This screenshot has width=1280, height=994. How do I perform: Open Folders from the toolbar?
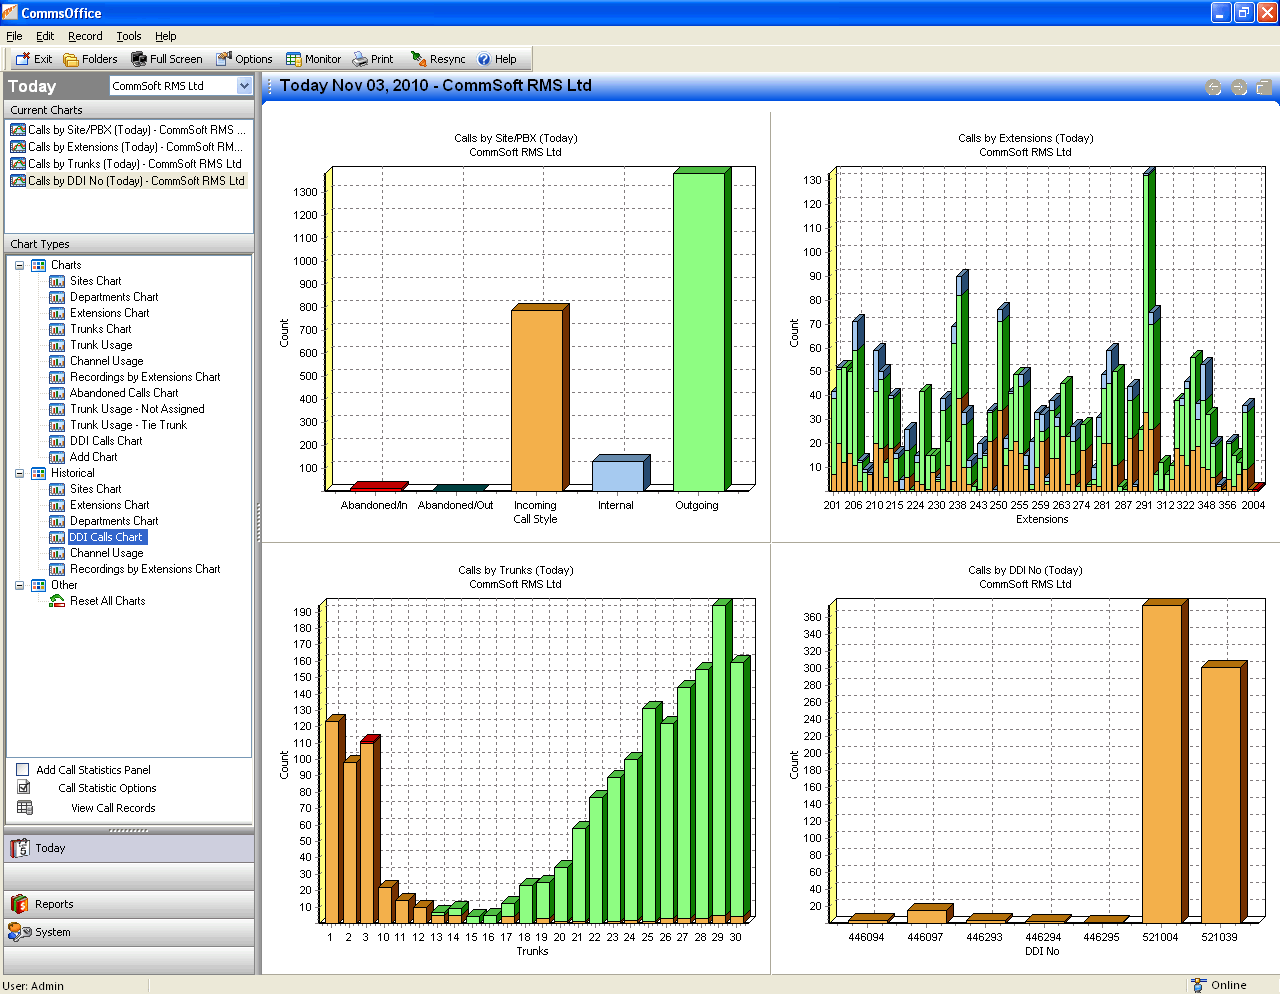click(90, 59)
